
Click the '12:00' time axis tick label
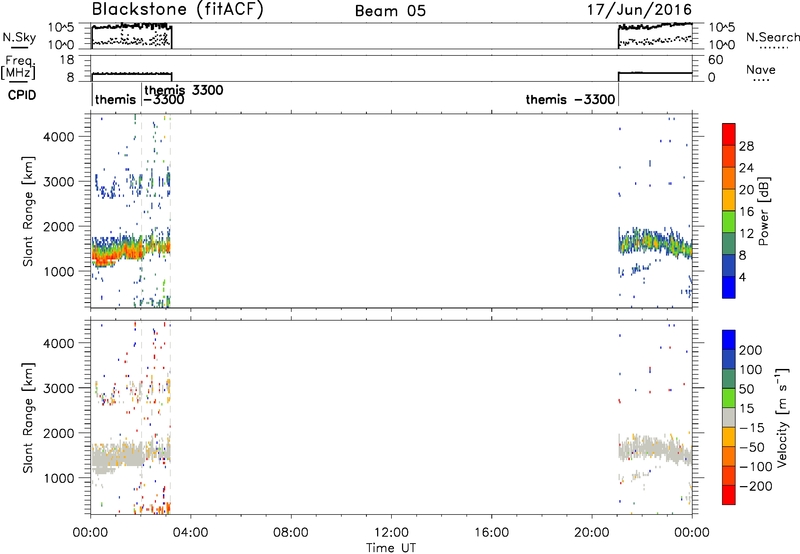(x=391, y=533)
